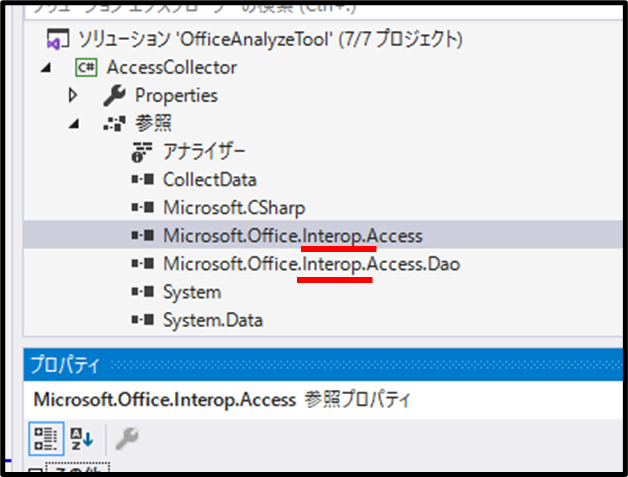
Task: Select the CollectData reference
Action: click(210, 180)
